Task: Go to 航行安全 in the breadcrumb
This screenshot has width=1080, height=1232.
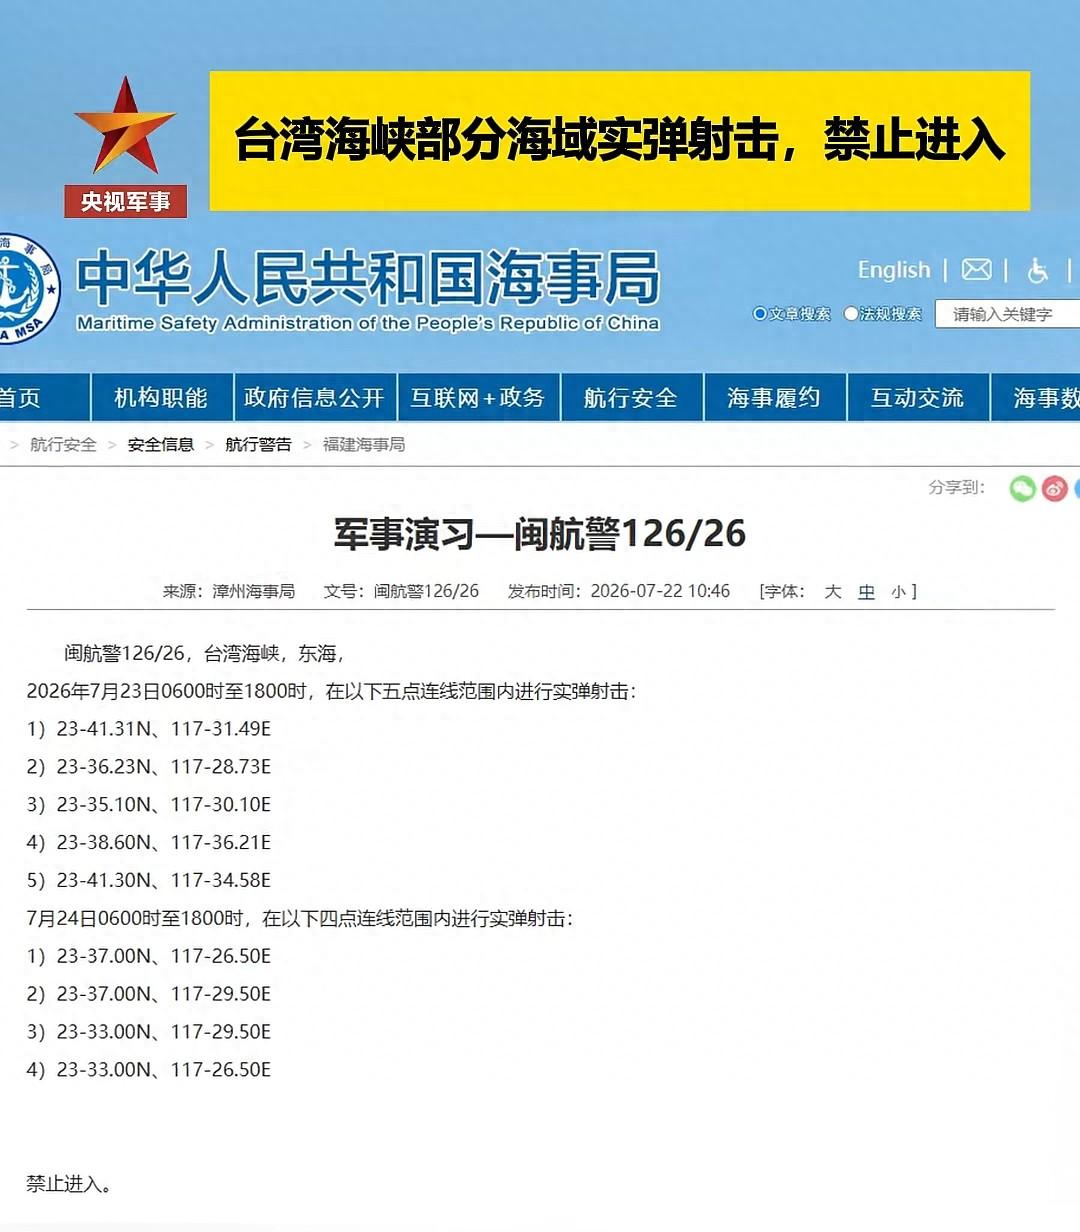Action: [x=63, y=445]
